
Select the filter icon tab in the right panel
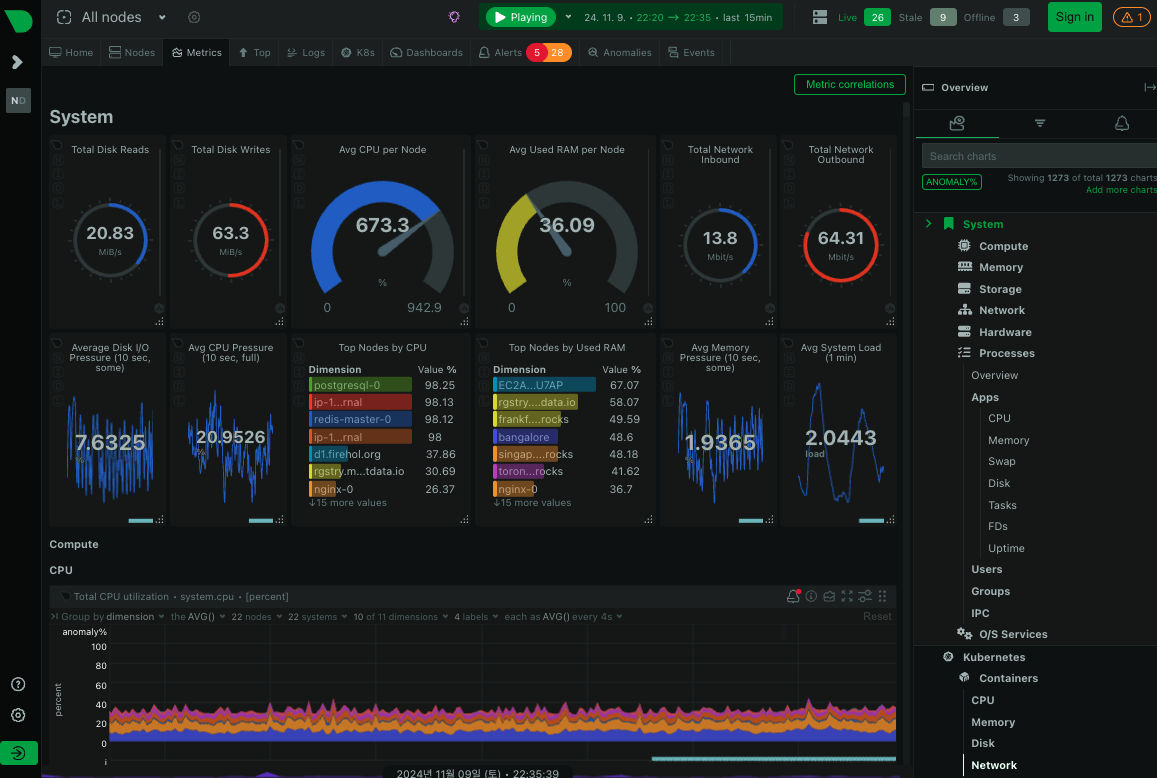pyautogui.click(x=1040, y=123)
